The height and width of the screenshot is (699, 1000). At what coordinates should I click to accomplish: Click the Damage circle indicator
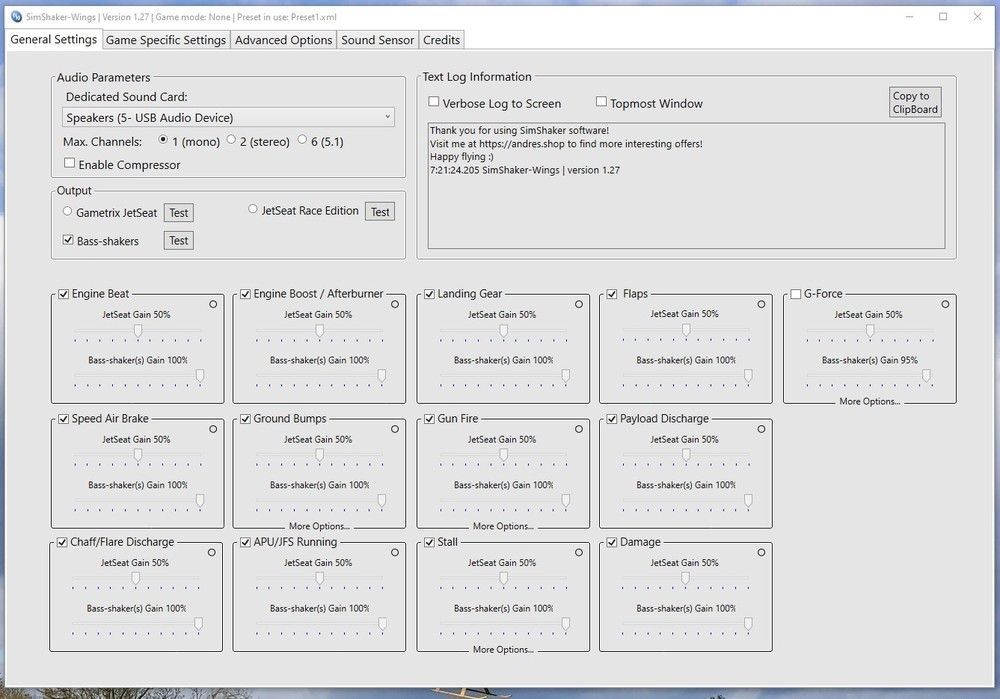click(761, 552)
